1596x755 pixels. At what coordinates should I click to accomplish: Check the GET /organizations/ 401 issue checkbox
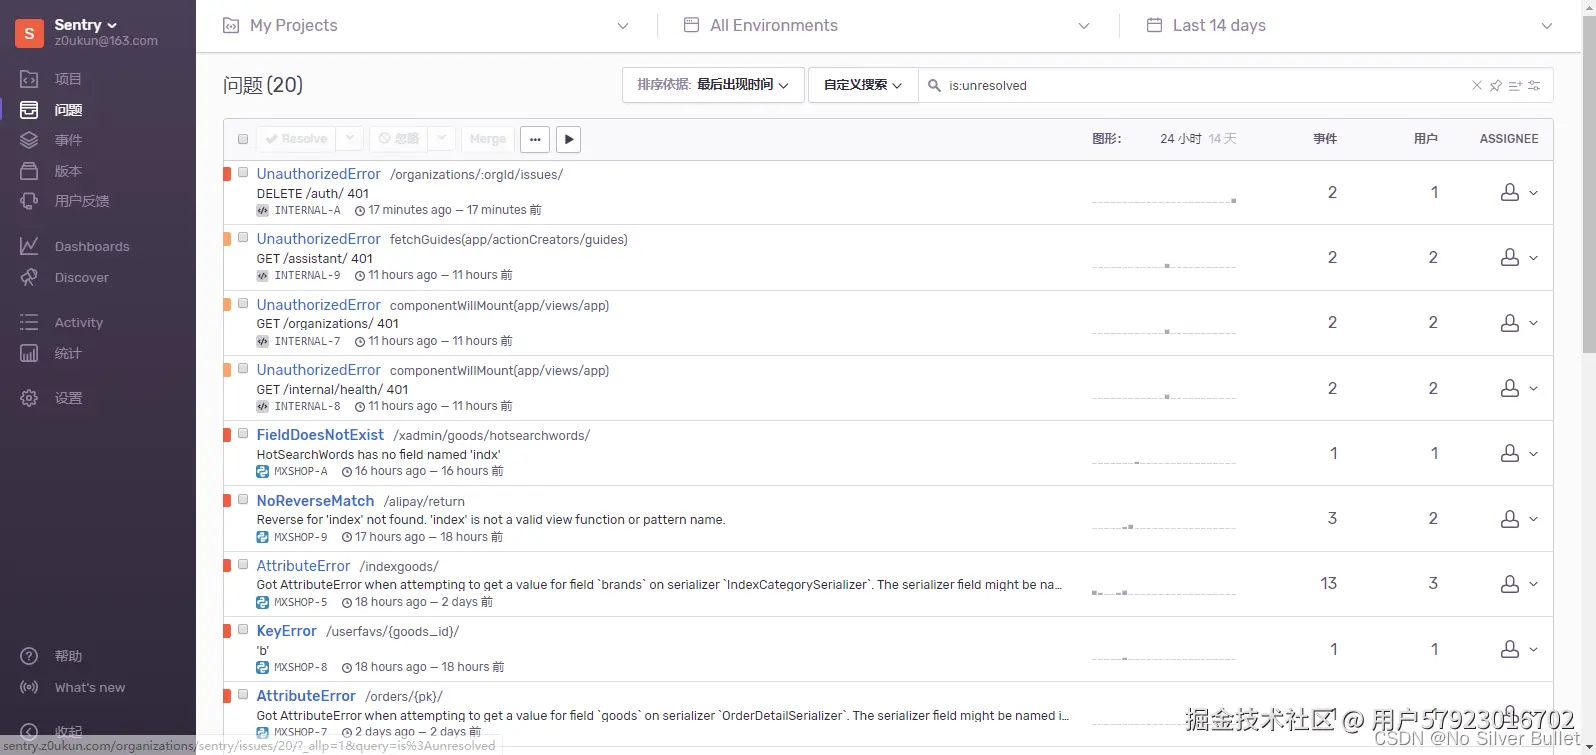[x=243, y=303]
